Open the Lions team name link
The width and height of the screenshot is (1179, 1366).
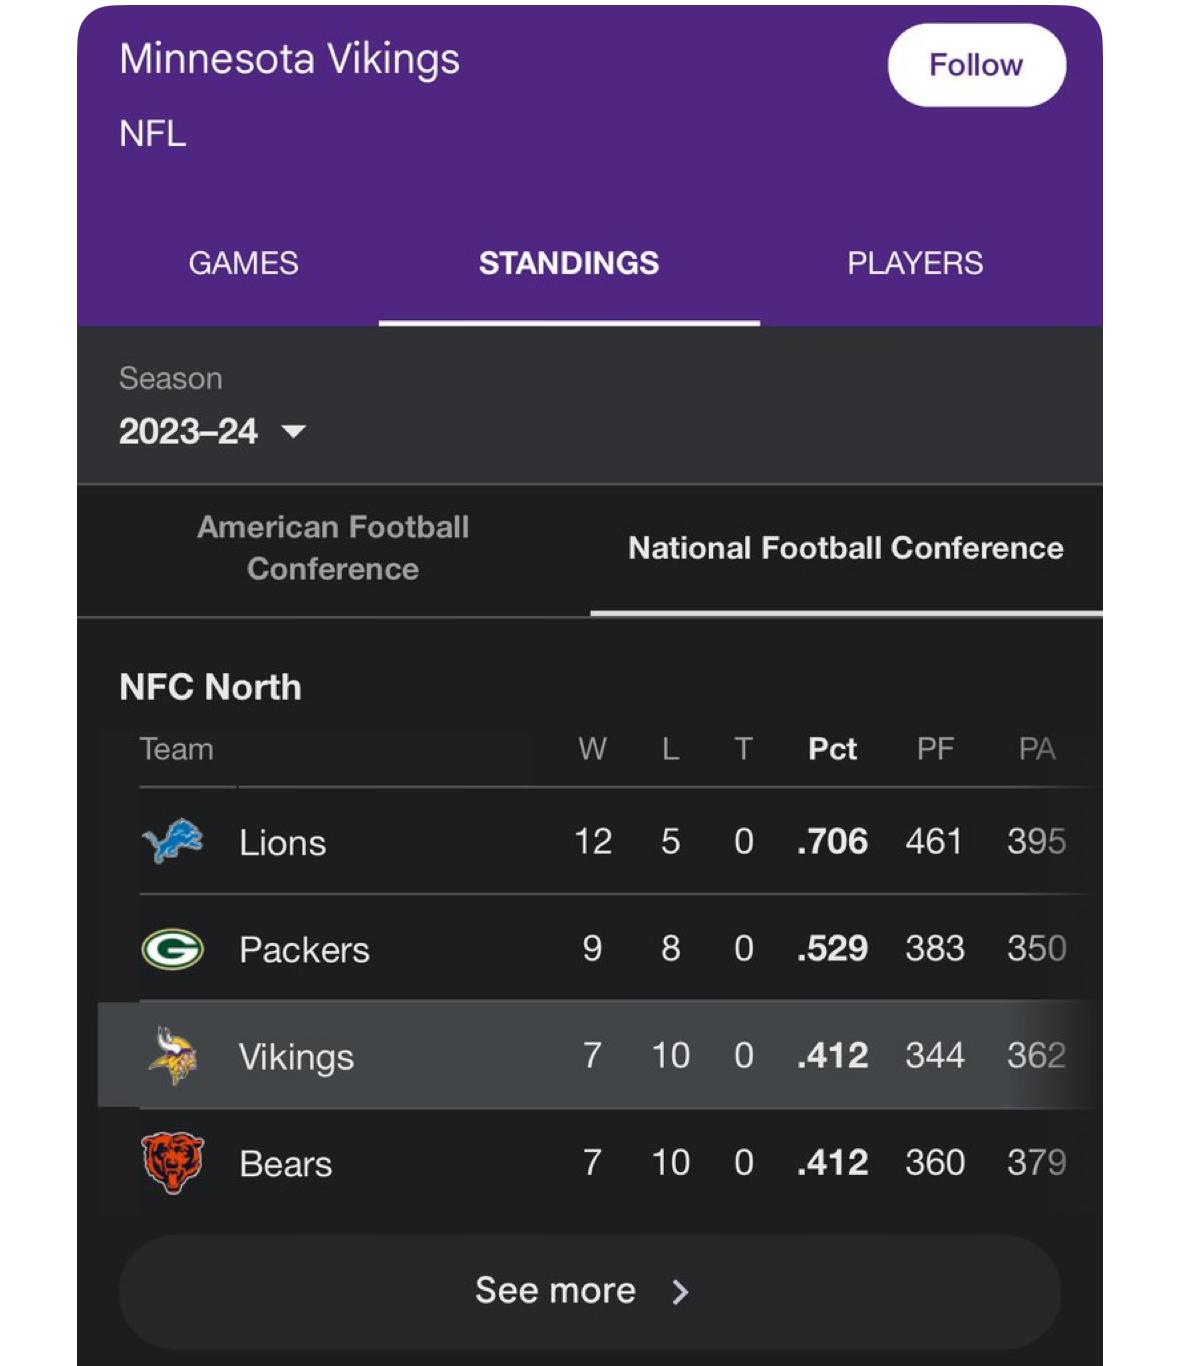(282, 843)
